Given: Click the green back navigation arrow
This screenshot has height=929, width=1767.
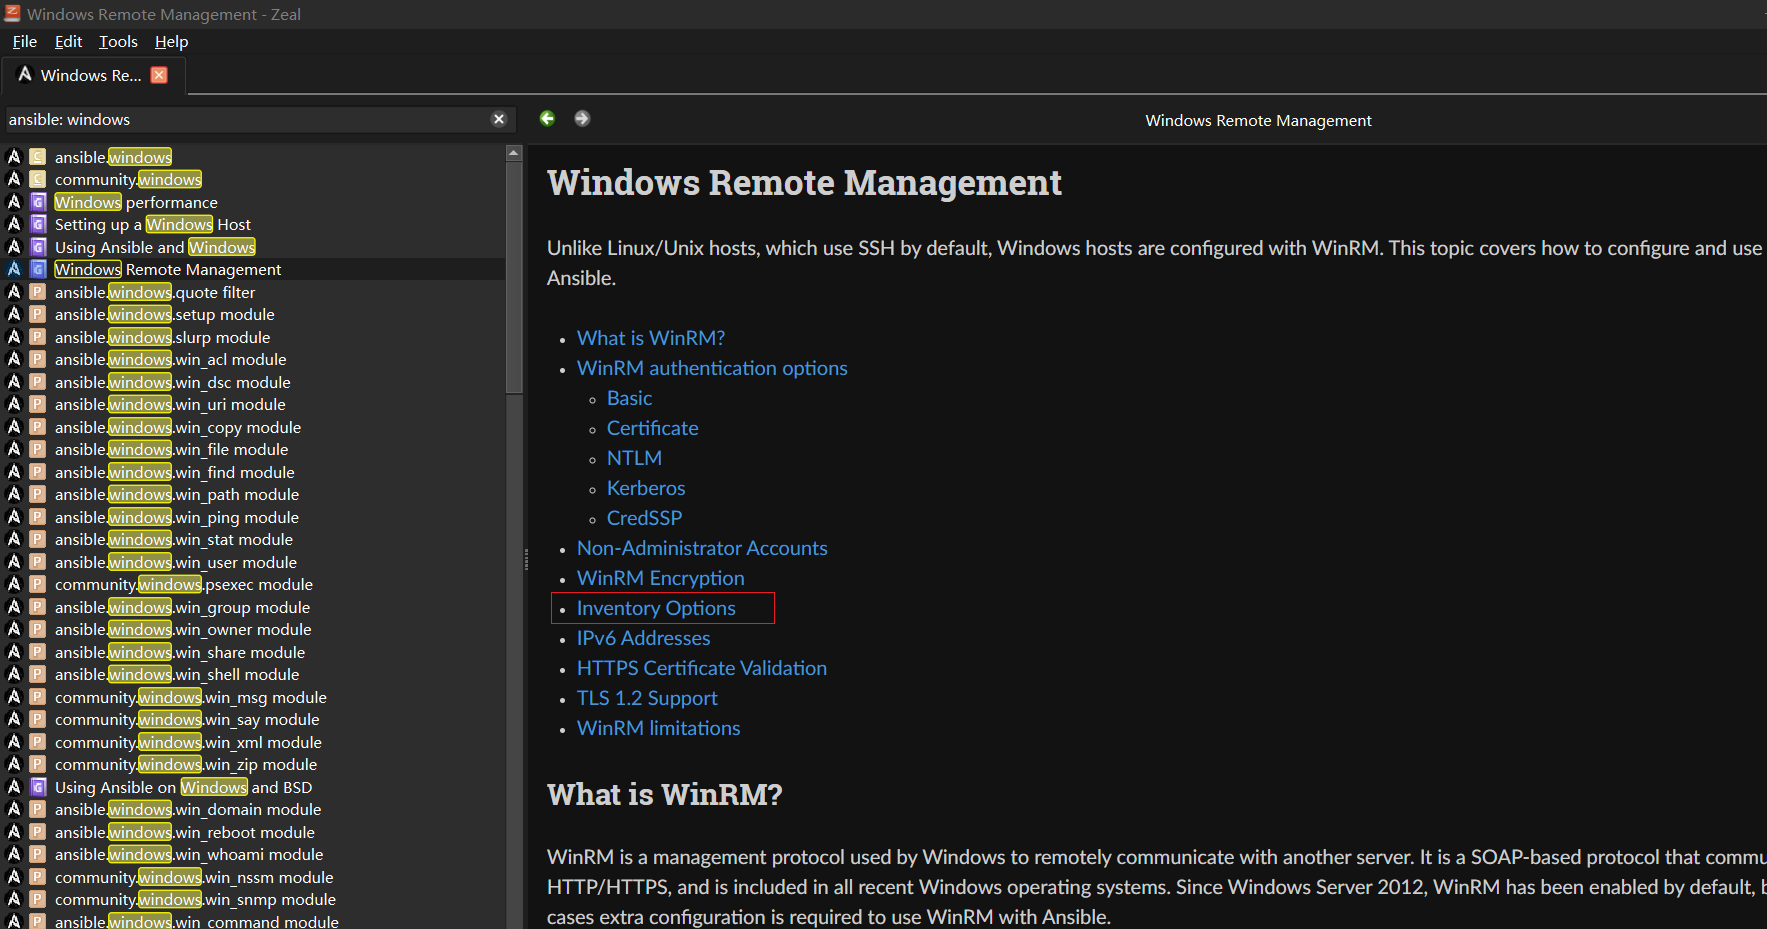Looking at the screenshot, I should [x=547, y=118].
